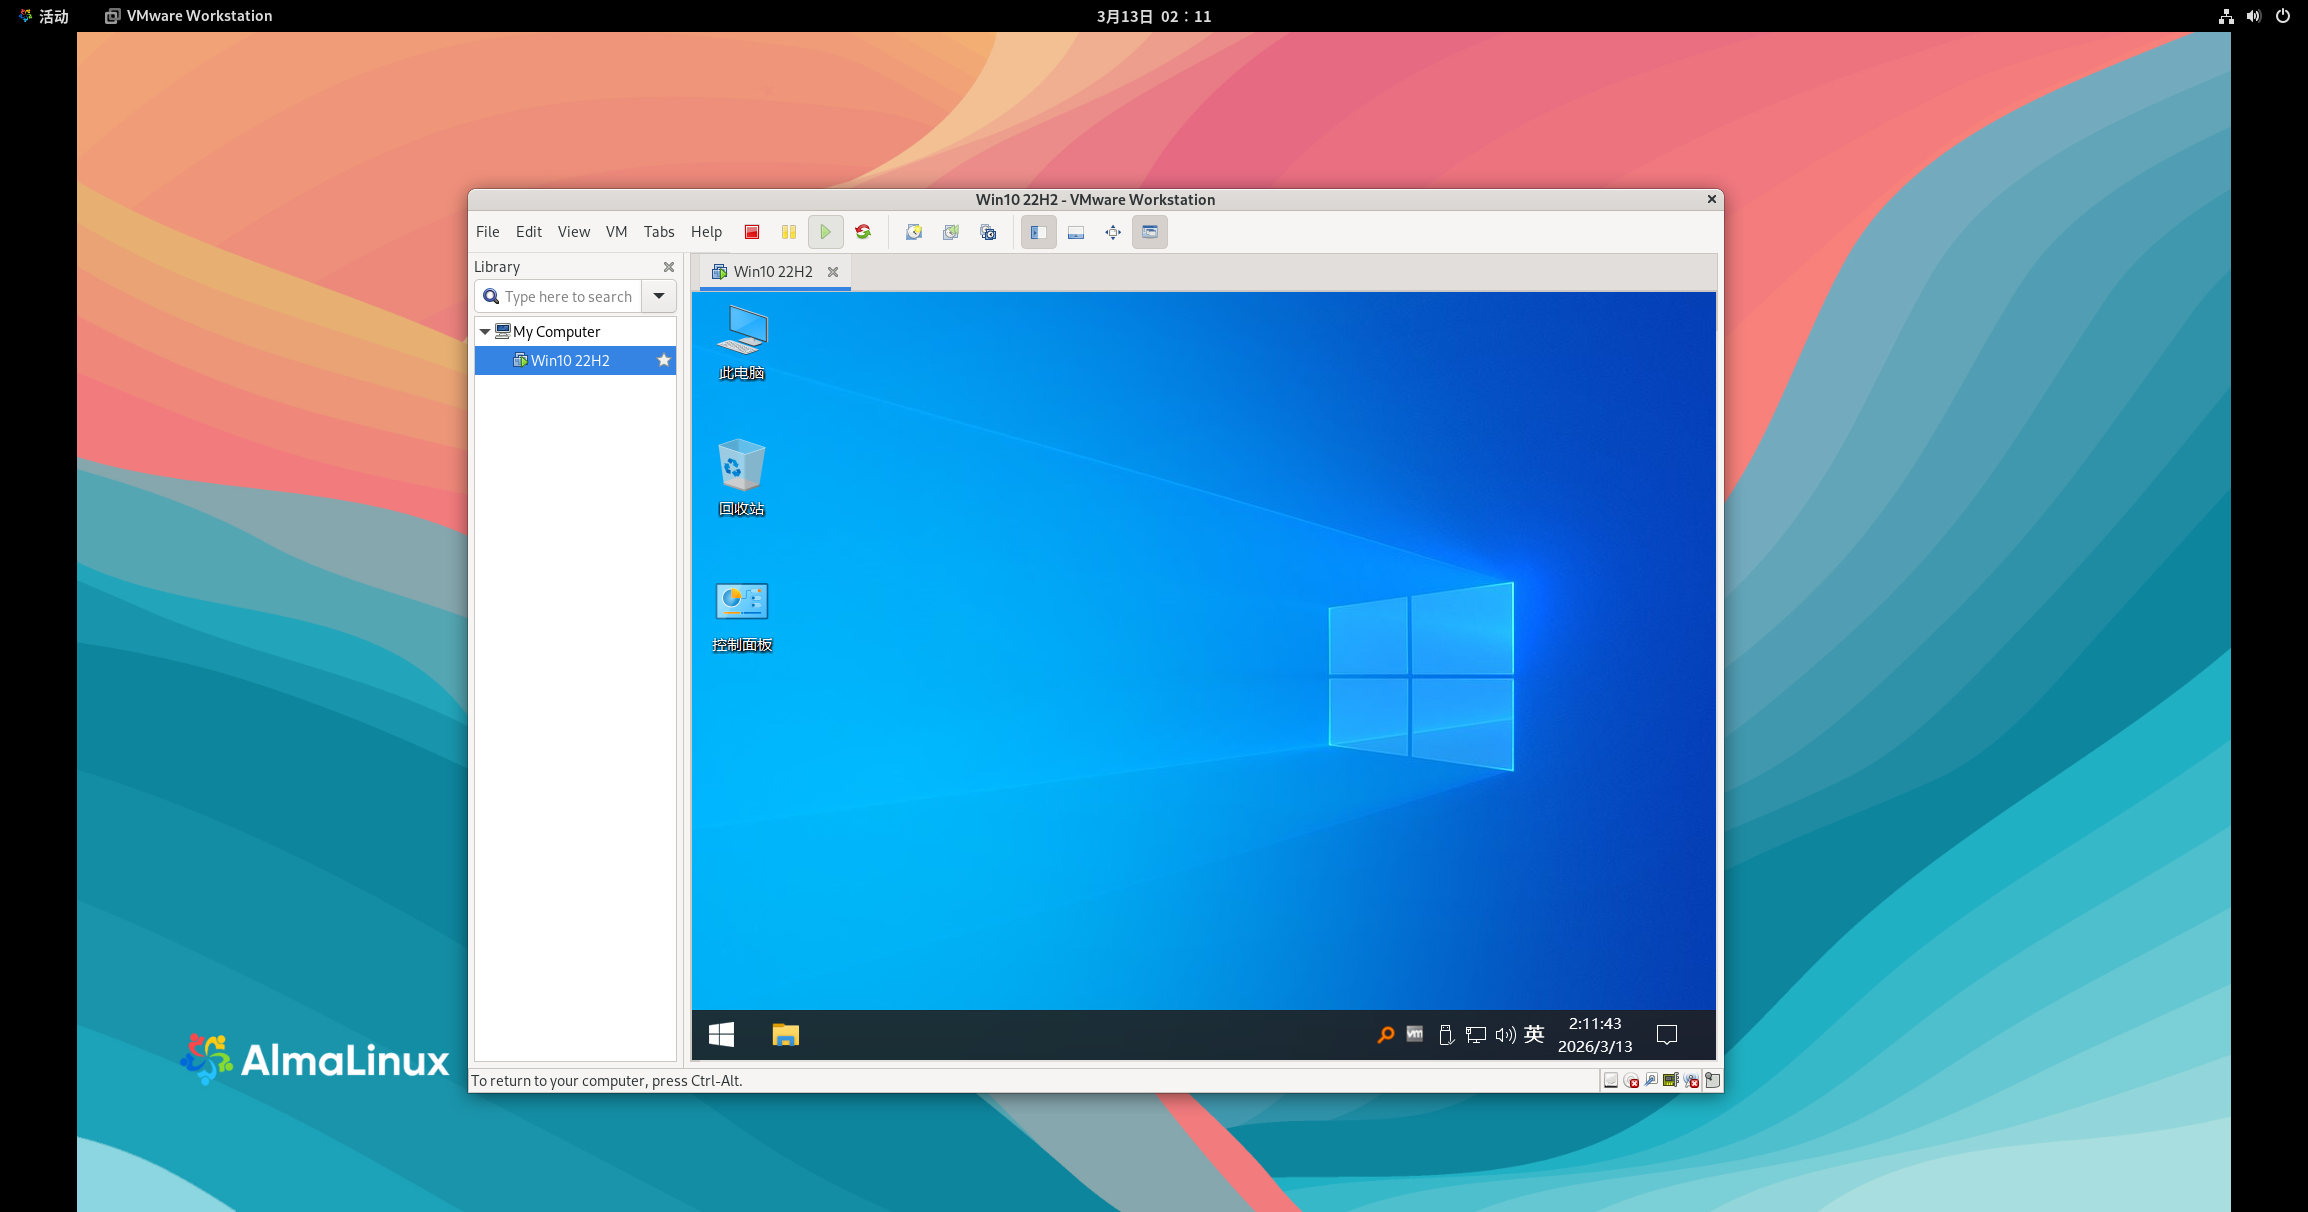The image size is (2308, 1212).
Task: Open the GNOME system volume indicator
Action: 2253,16
